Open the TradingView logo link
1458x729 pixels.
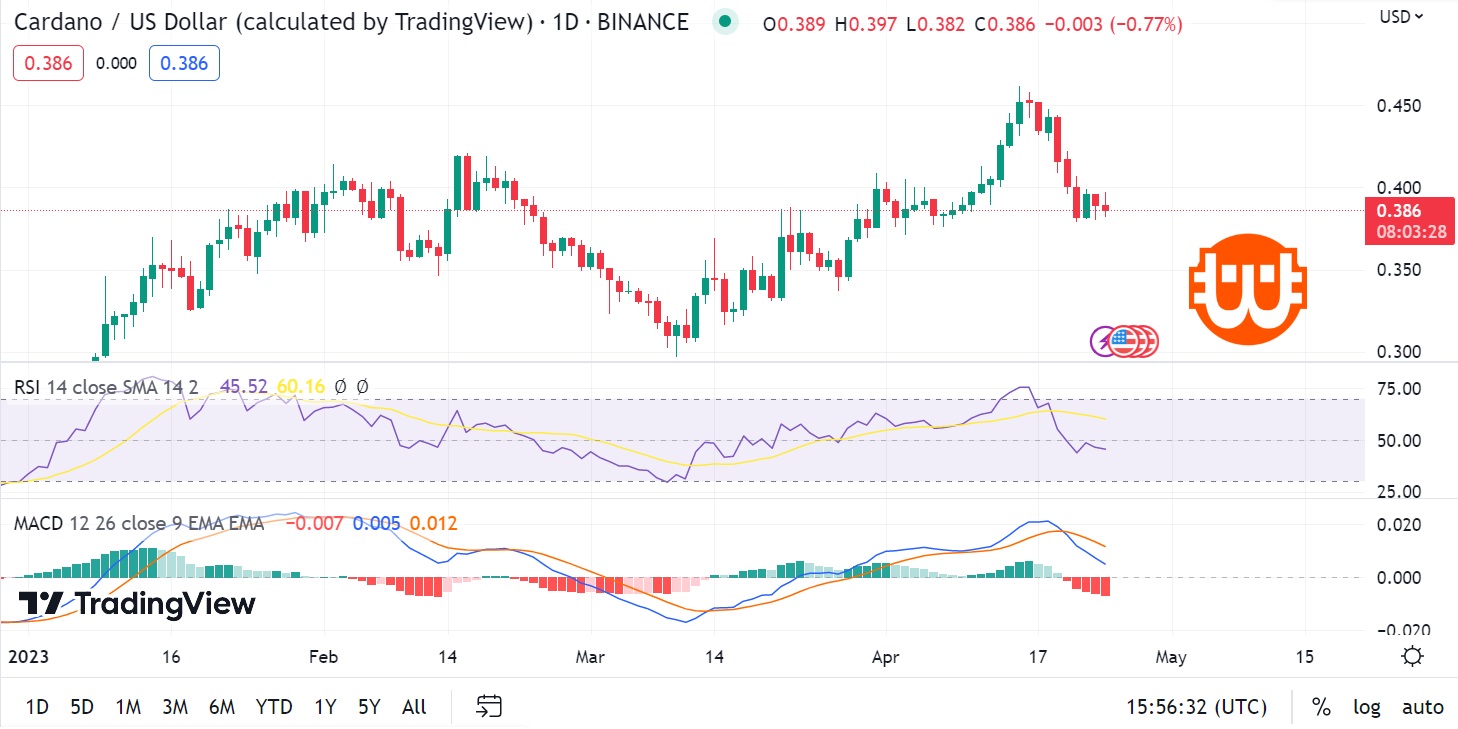pyautogui.click(x=137, y=604)
